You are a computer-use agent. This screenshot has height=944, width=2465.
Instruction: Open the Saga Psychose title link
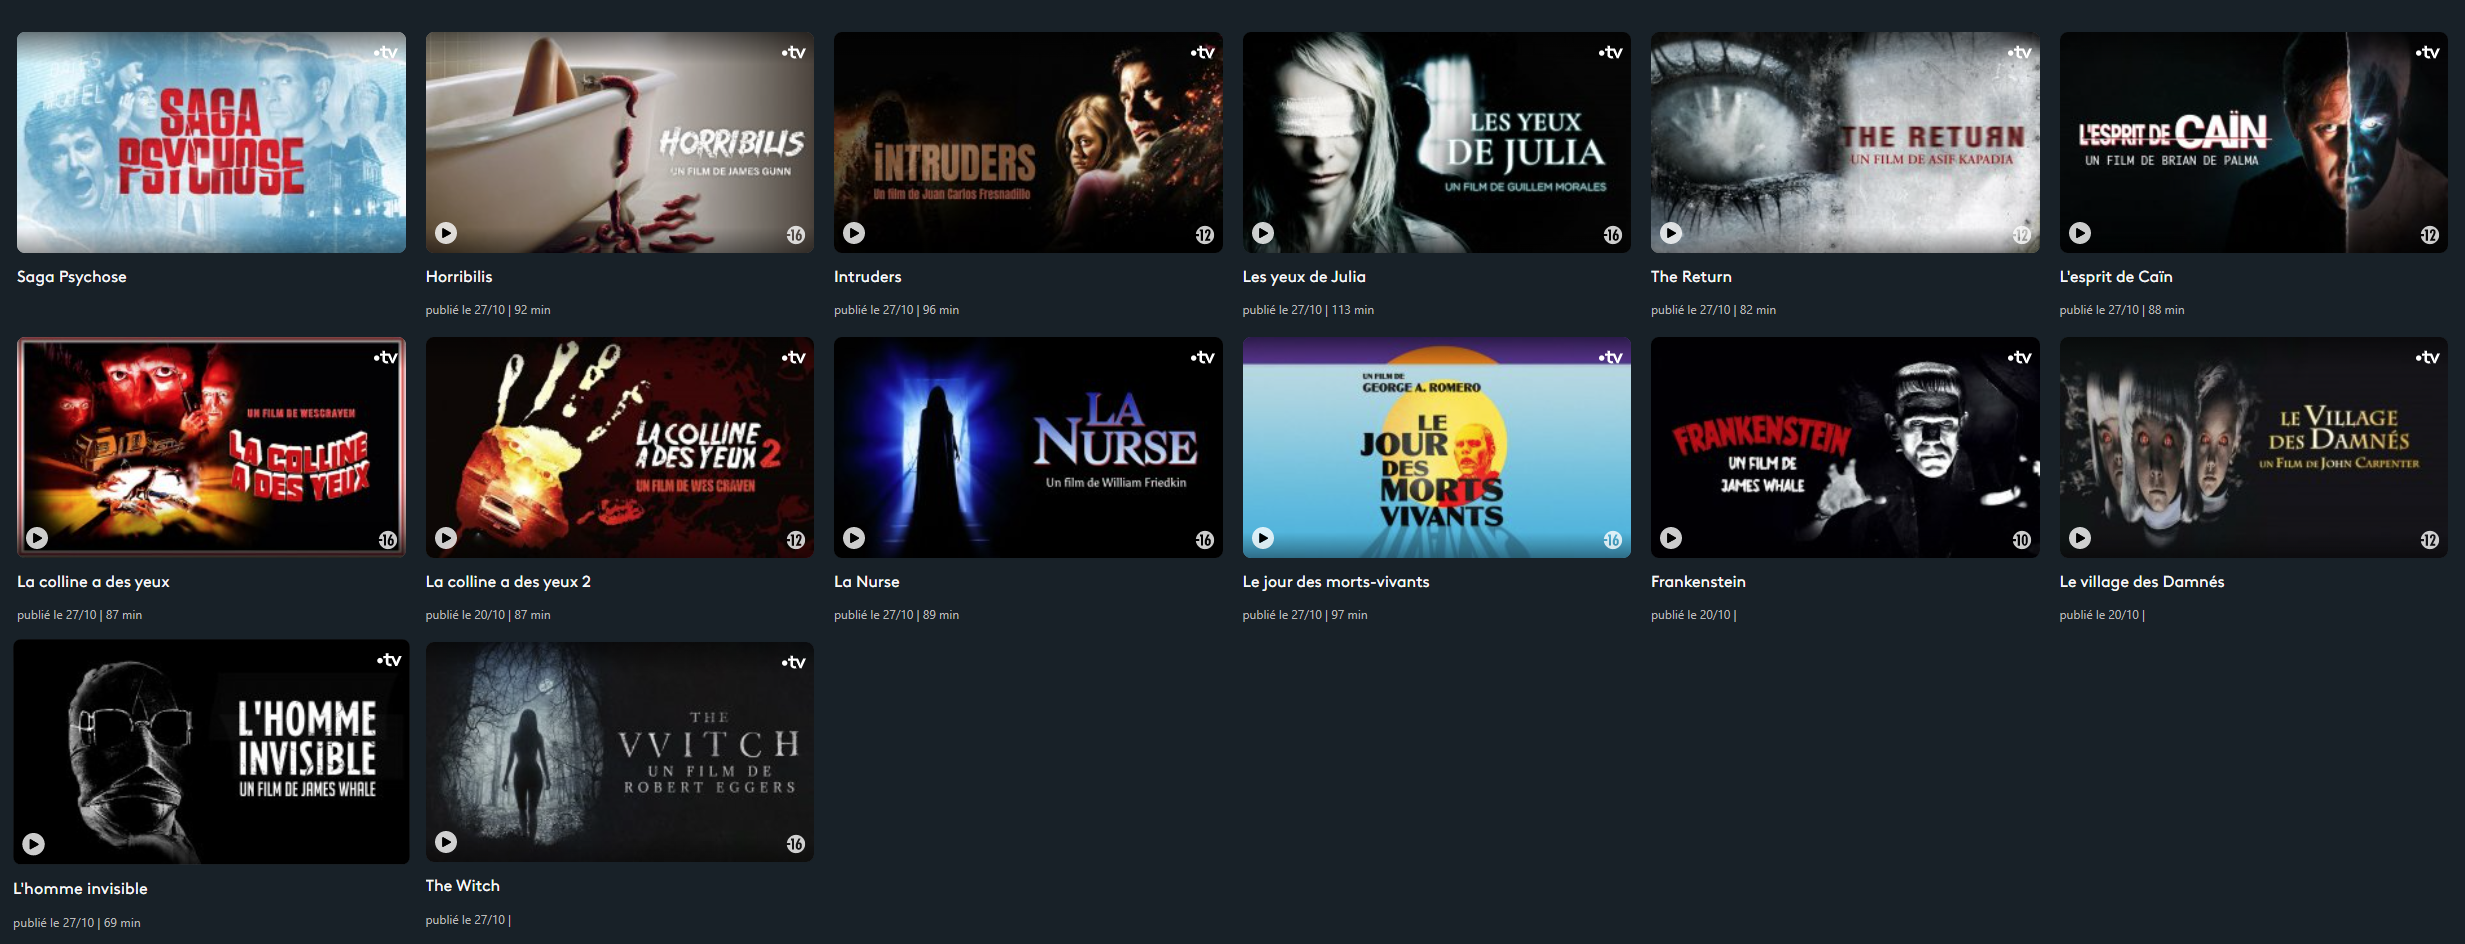72,277
